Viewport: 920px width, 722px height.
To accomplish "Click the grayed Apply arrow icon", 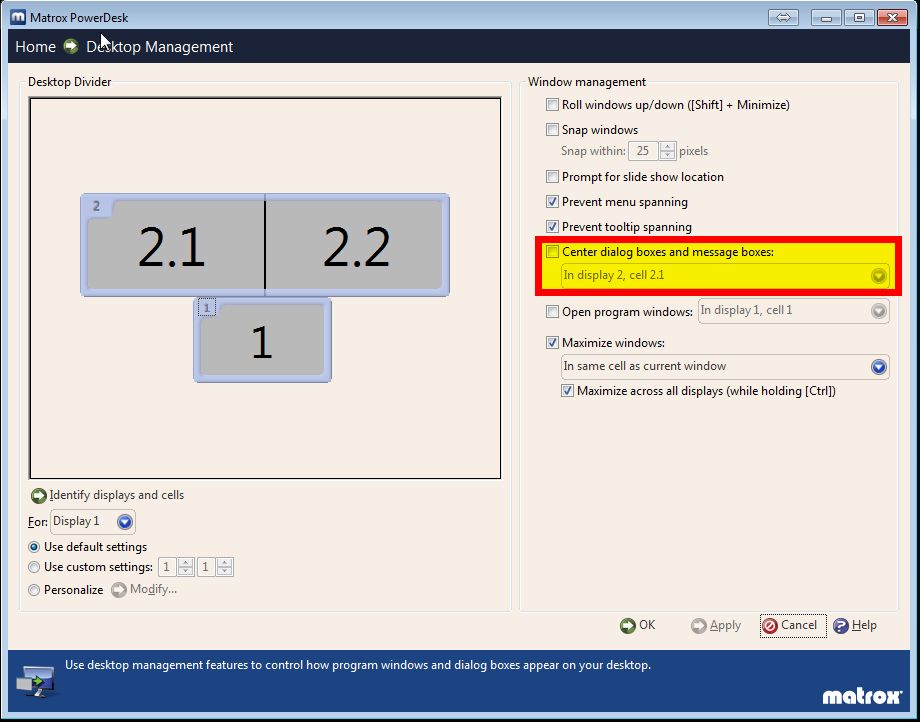I will point(698,626).
